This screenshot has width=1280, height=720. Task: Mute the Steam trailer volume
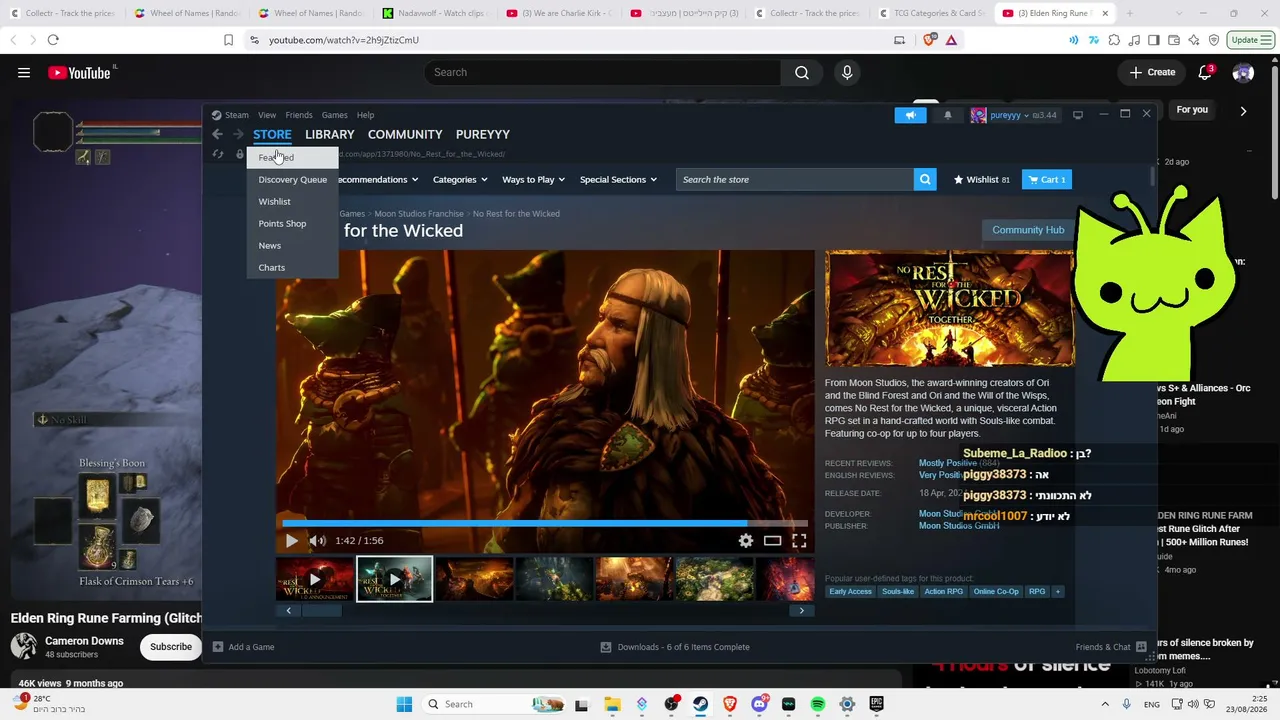pos(317,540)
